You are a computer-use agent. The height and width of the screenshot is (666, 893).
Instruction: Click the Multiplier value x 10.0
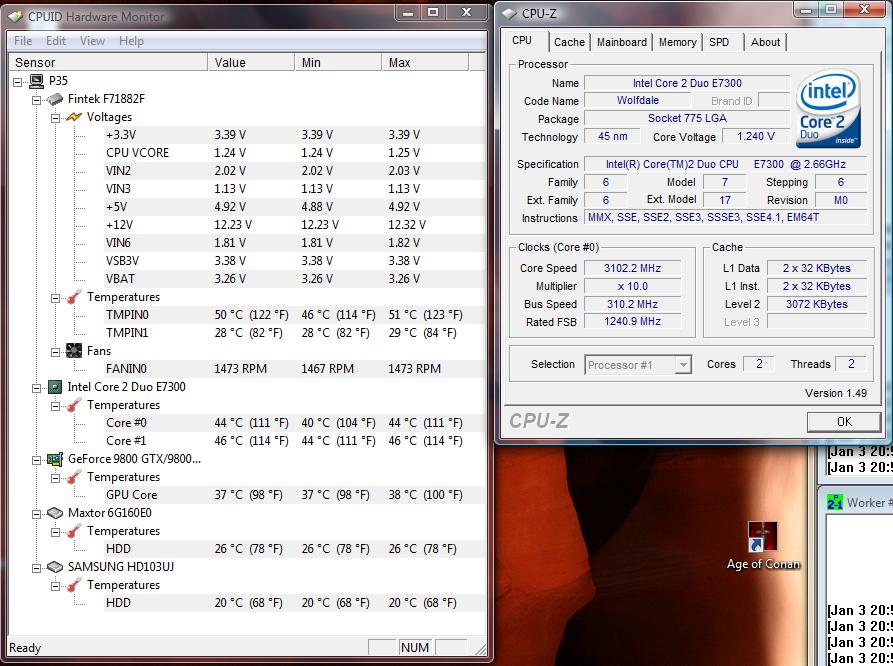(x=632, y=287)
